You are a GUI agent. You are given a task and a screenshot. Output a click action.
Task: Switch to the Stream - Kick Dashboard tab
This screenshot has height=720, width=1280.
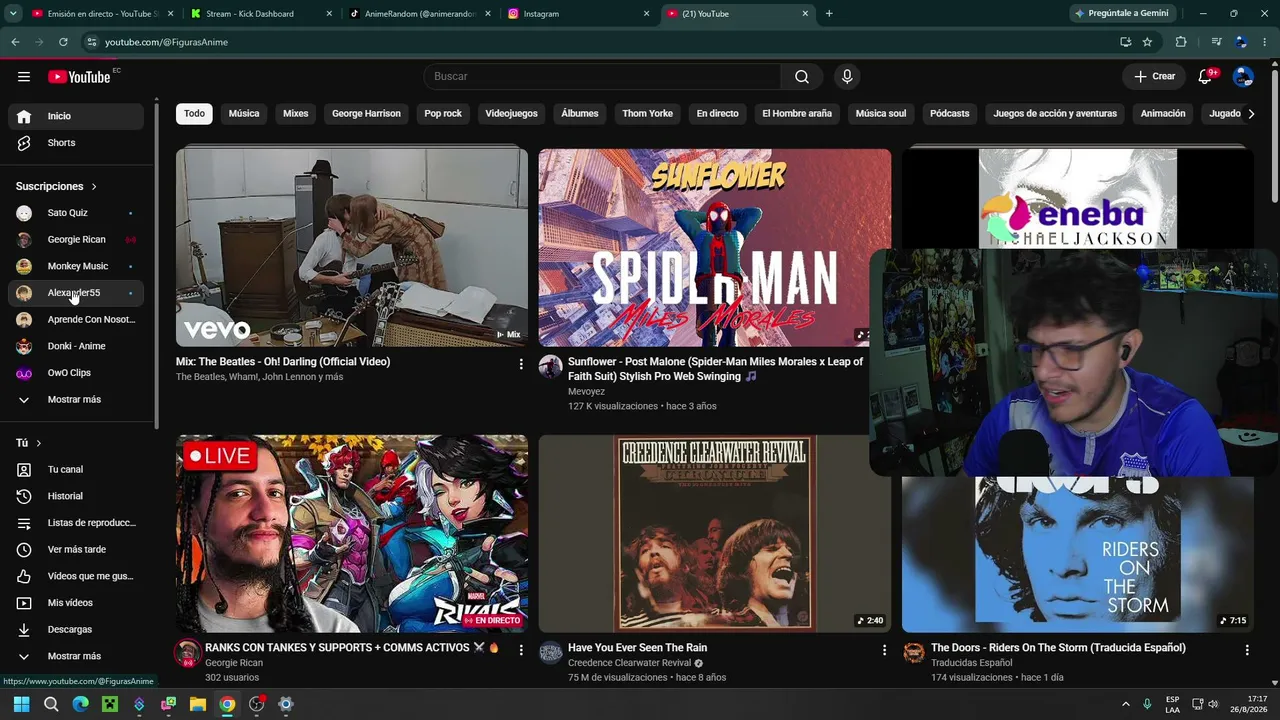point(259,14)
